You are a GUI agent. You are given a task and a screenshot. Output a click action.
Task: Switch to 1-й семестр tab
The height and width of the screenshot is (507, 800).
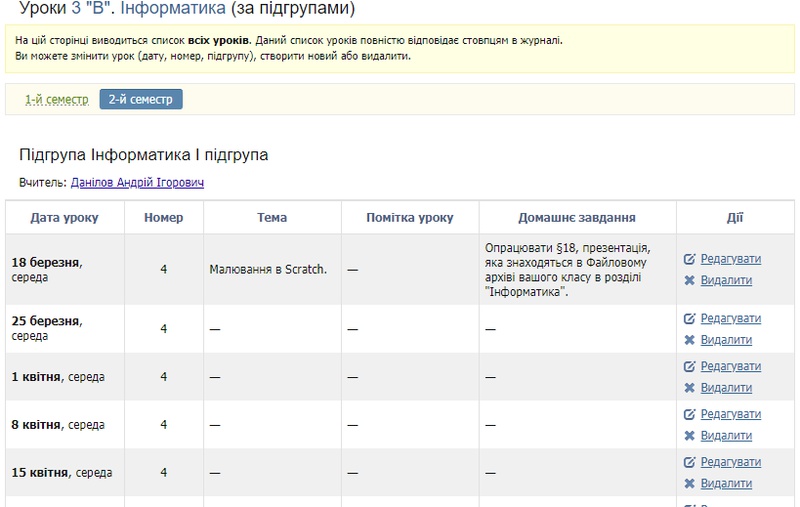tap(57, 99)
